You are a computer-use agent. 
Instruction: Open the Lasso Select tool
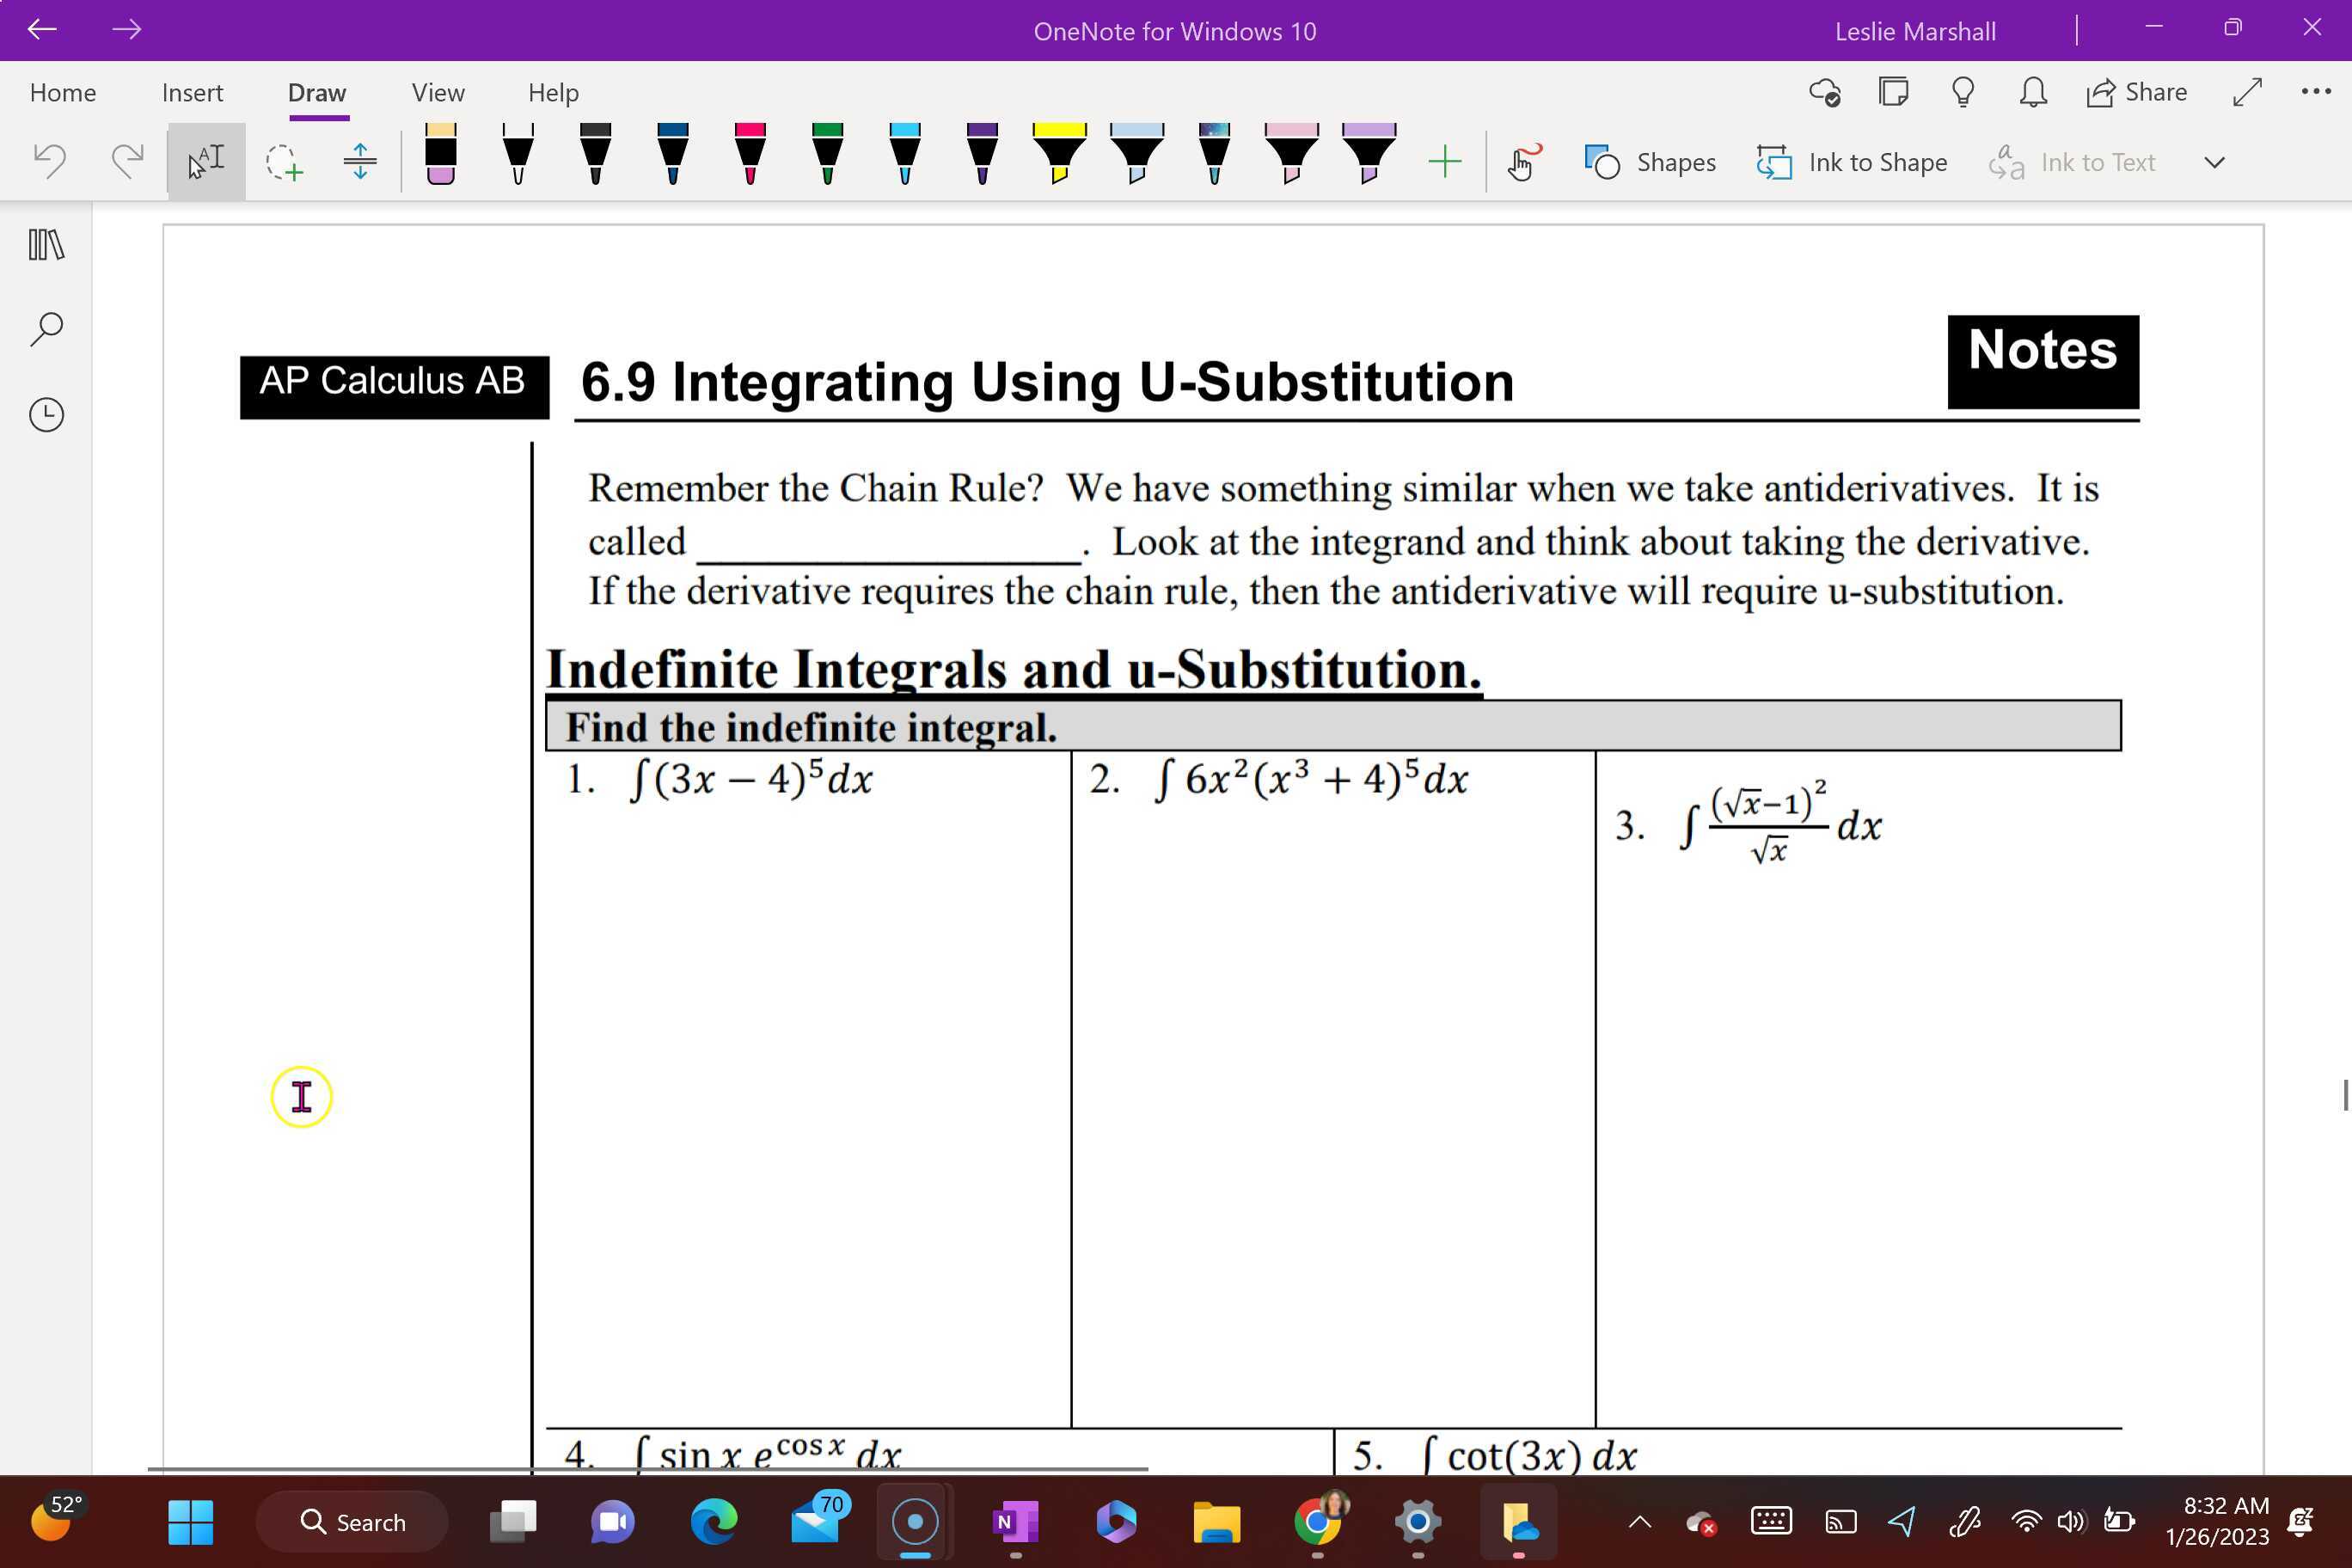coord(281,160)
